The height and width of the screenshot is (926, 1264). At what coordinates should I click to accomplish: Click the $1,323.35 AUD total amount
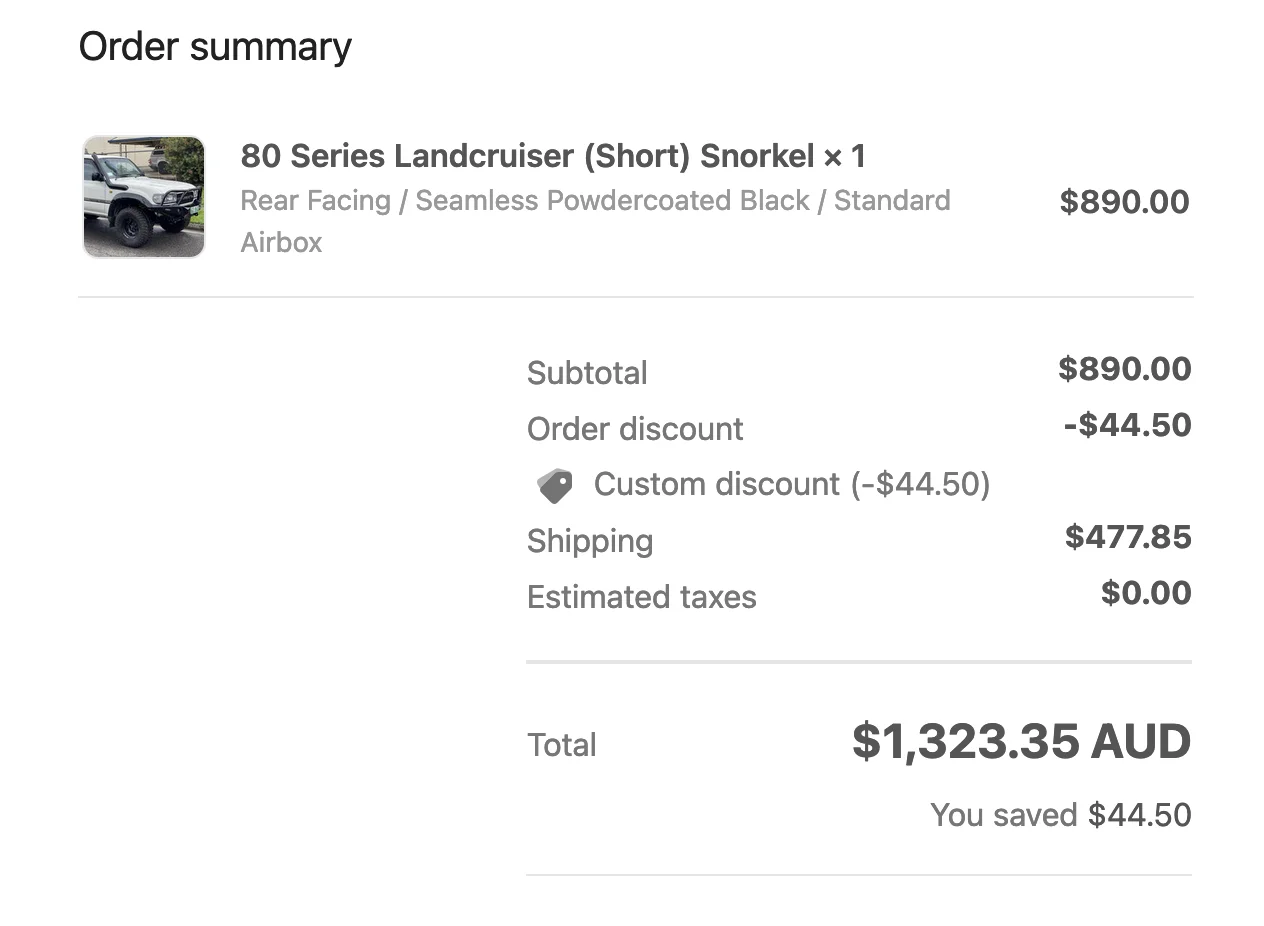click(1021, 742)
